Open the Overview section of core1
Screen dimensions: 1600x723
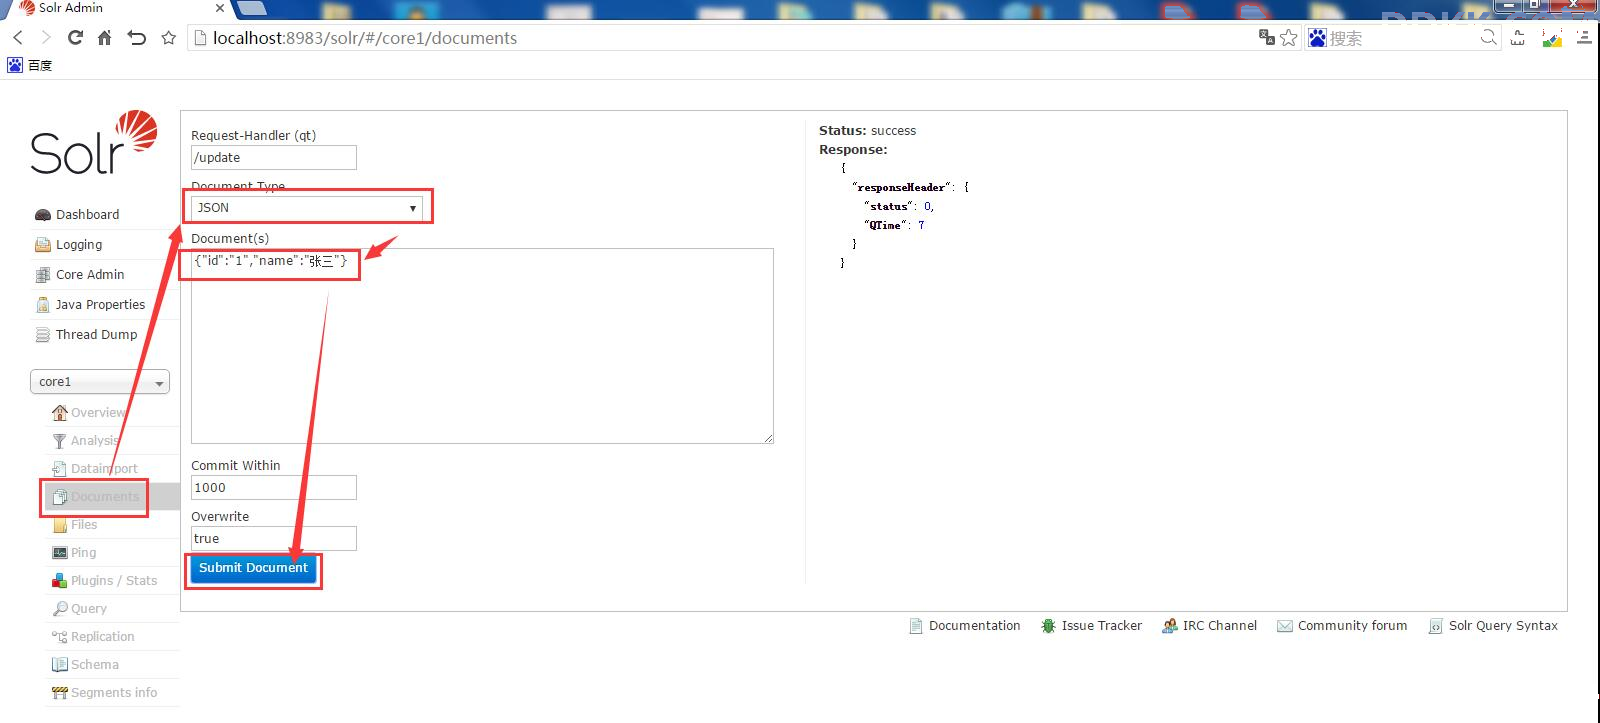point(98,412)
